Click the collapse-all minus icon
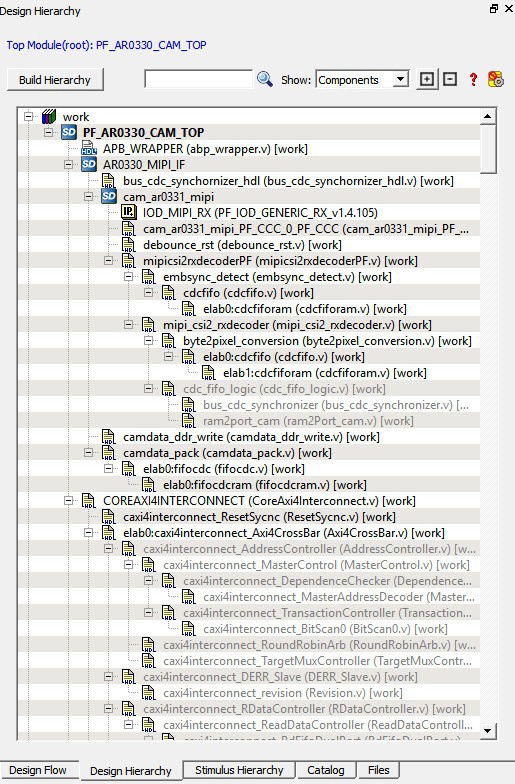The height and width of the screenshot is (784, 515). click(x=450, y=79)
